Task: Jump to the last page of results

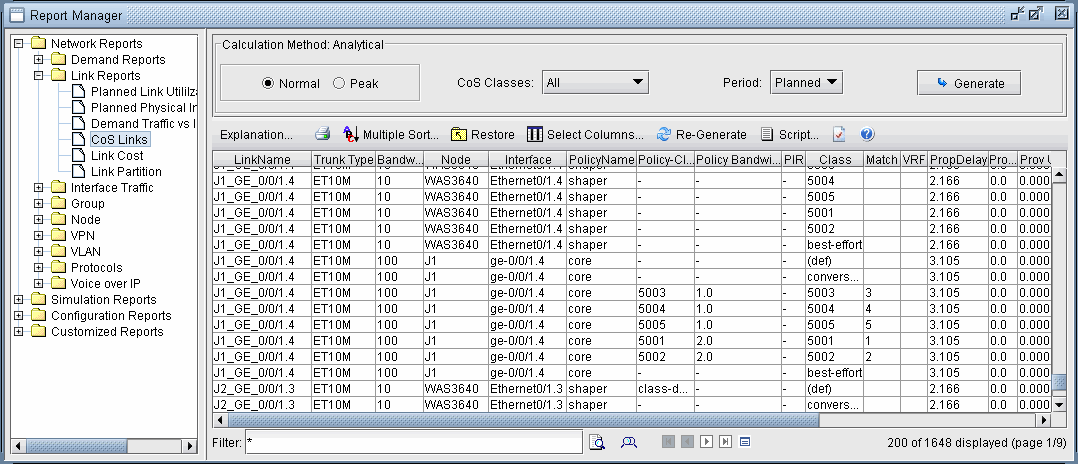Action: tap(725, 441)
